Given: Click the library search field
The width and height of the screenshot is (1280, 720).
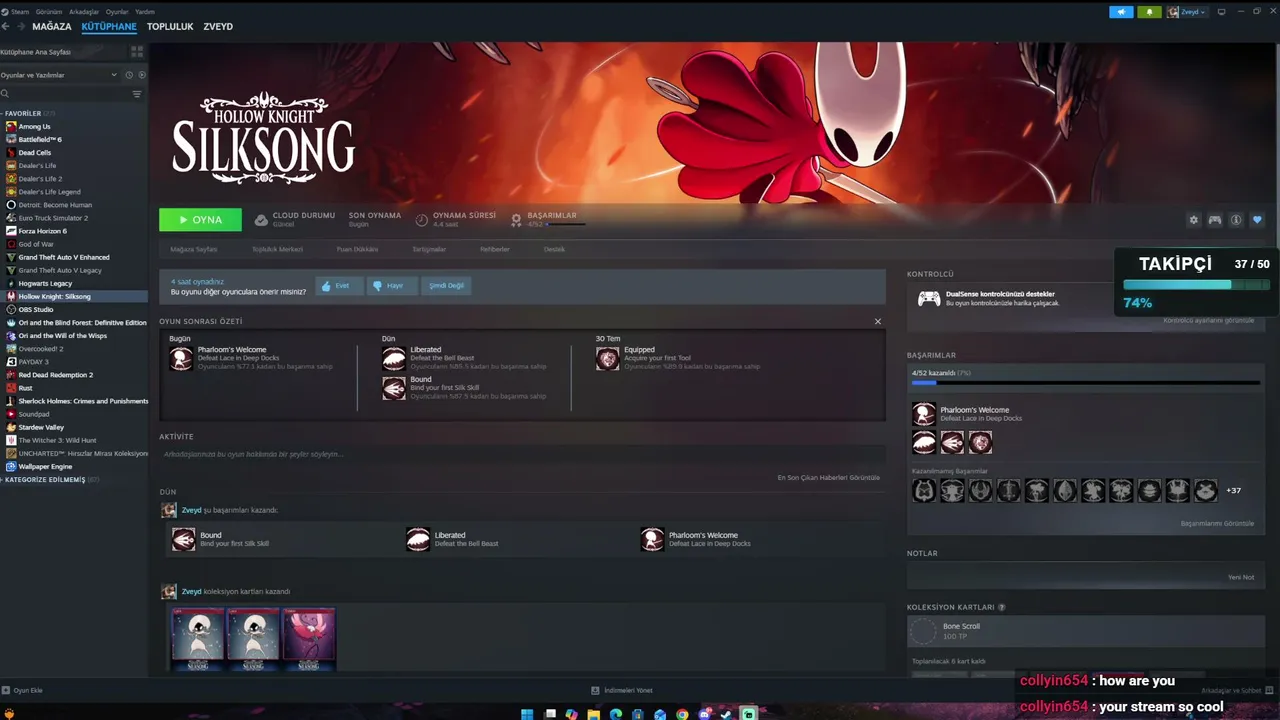Looking at the screenshot, I should (x=64, y=94).
